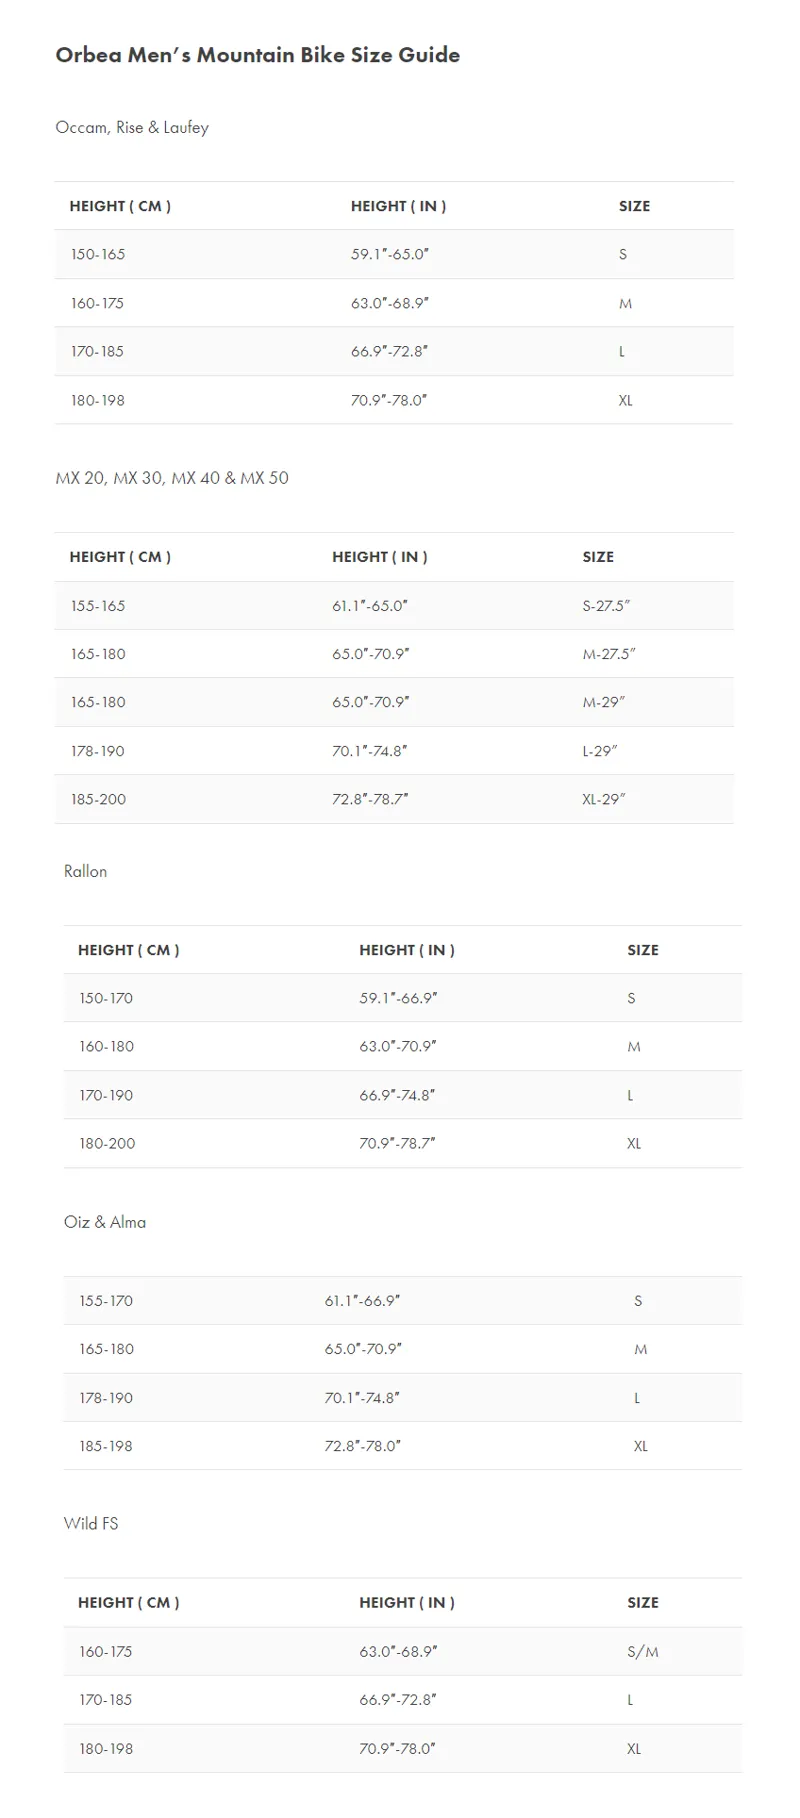Select the 59.1"-65.0" inches cell

390,254
